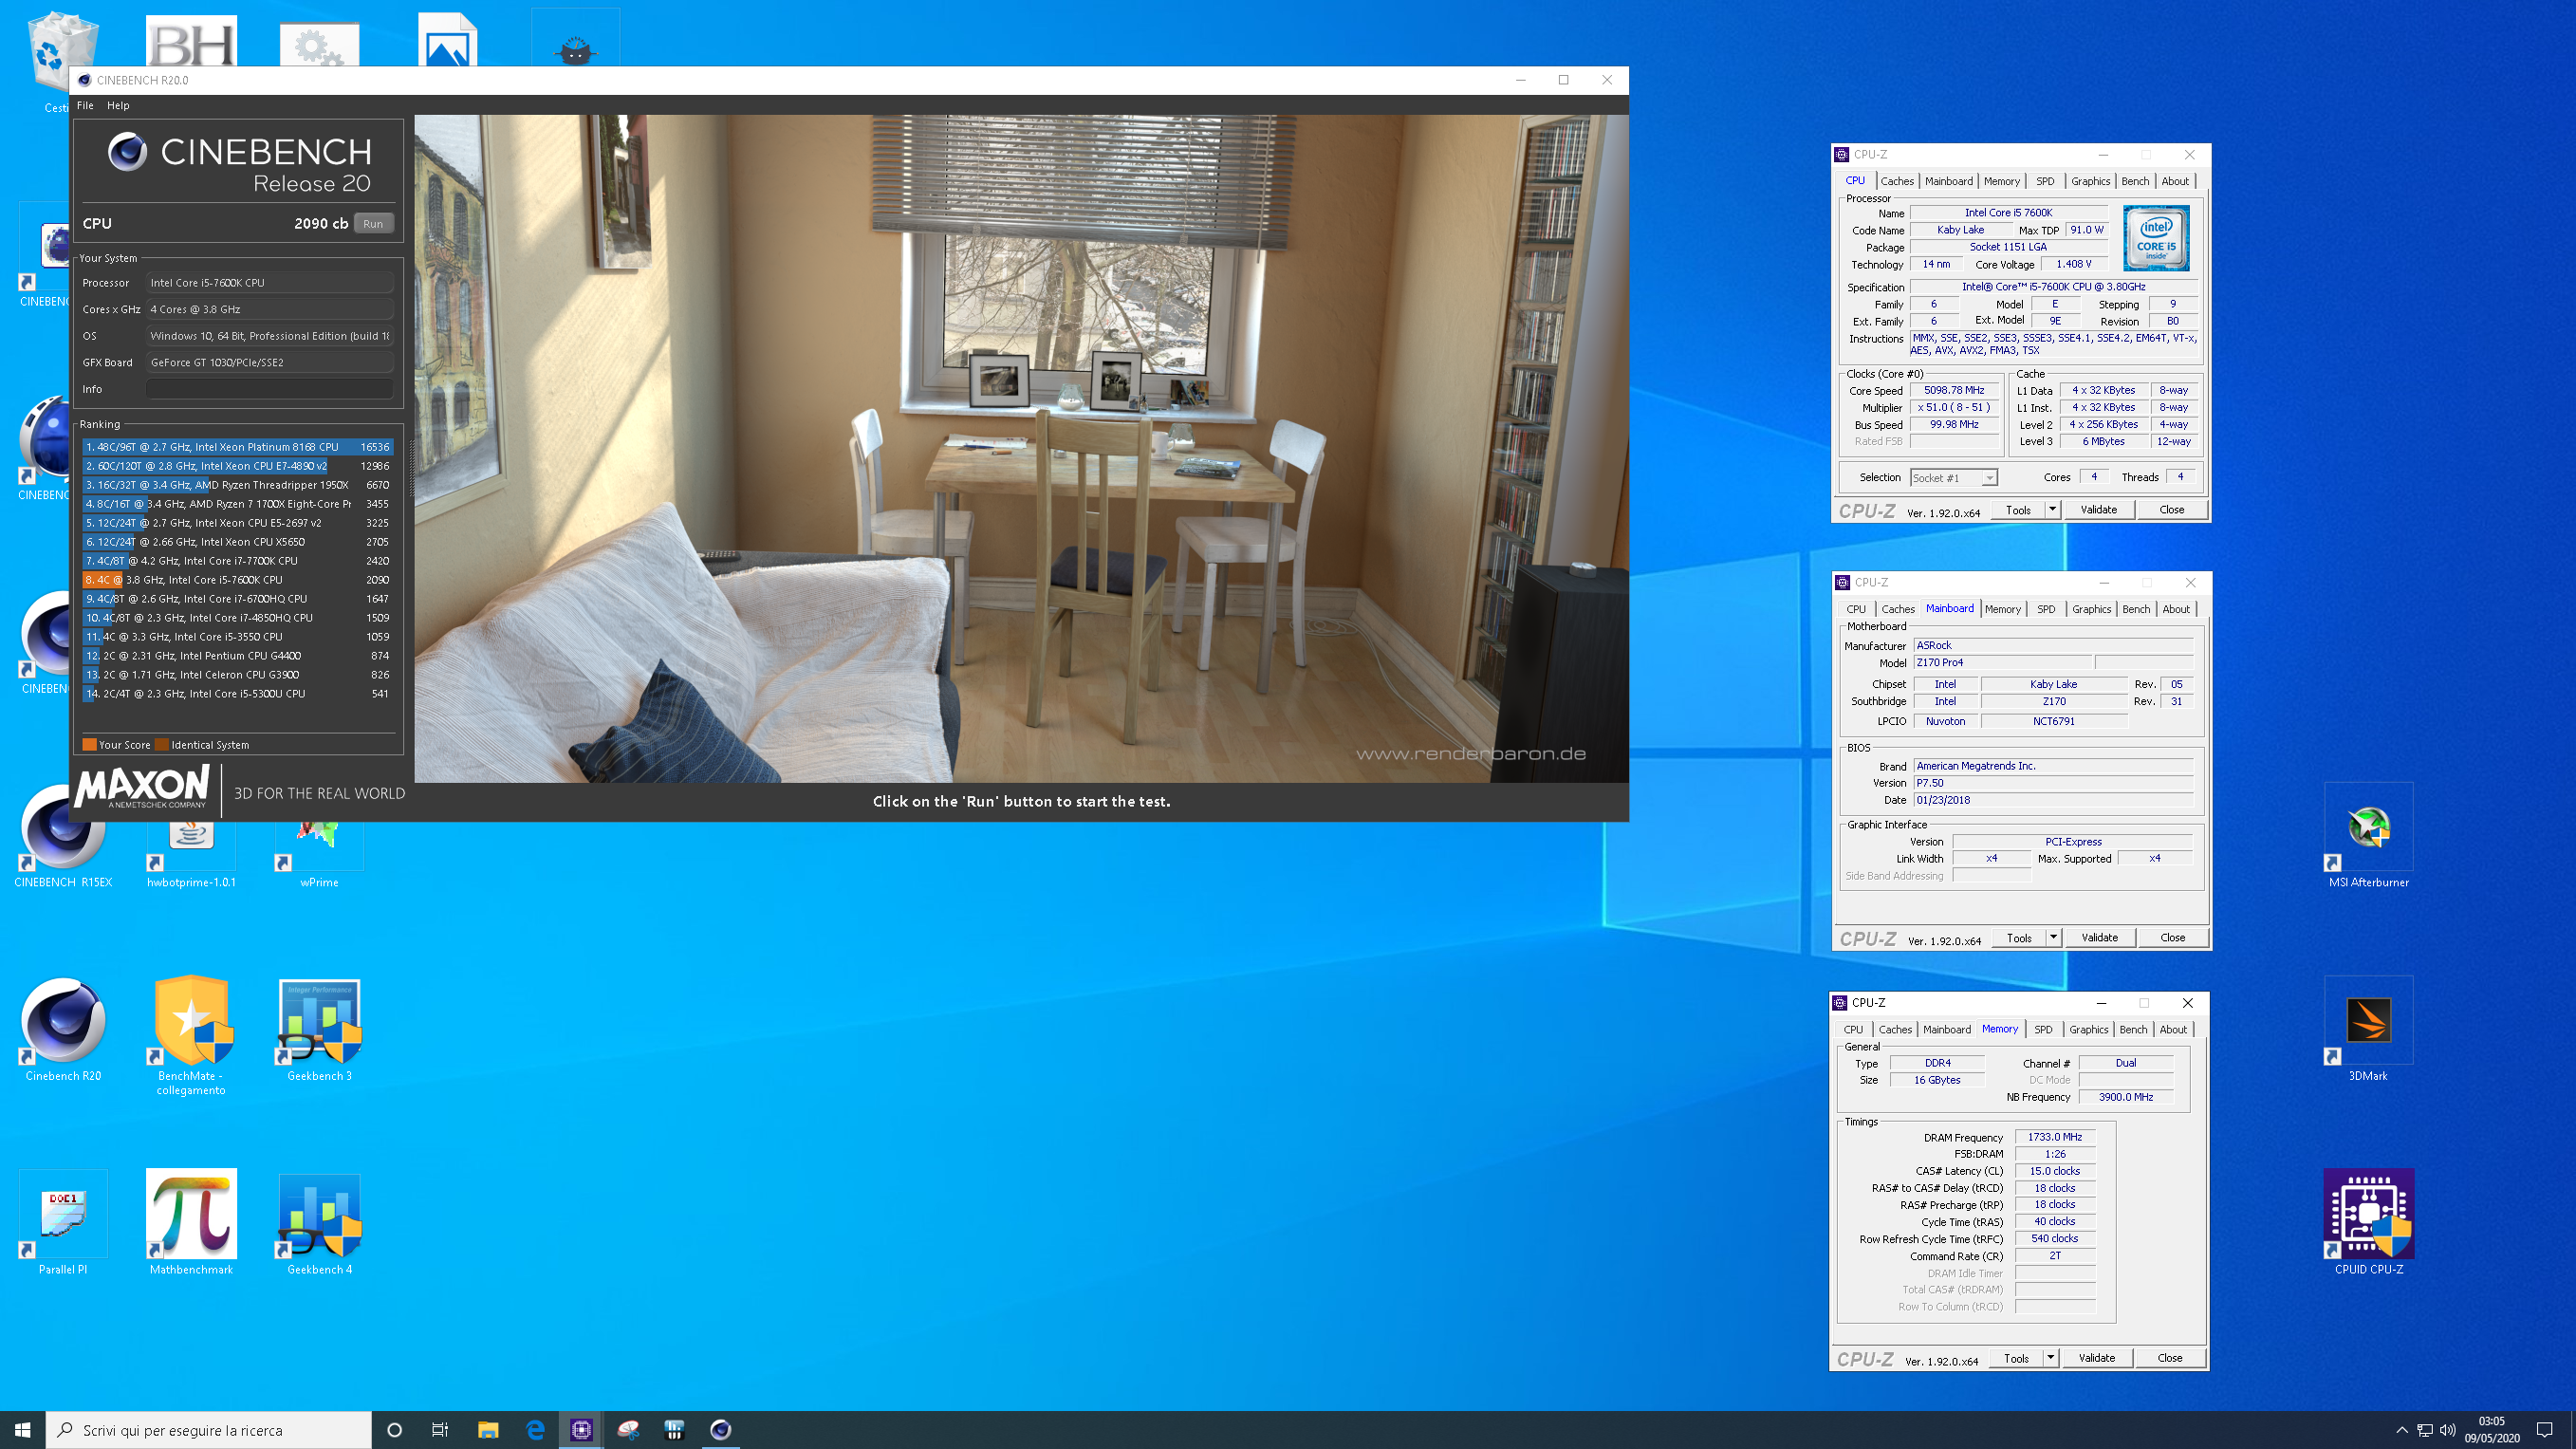
Task: Click the Info input field in Cinebench
Action: [x=269, y=389]
